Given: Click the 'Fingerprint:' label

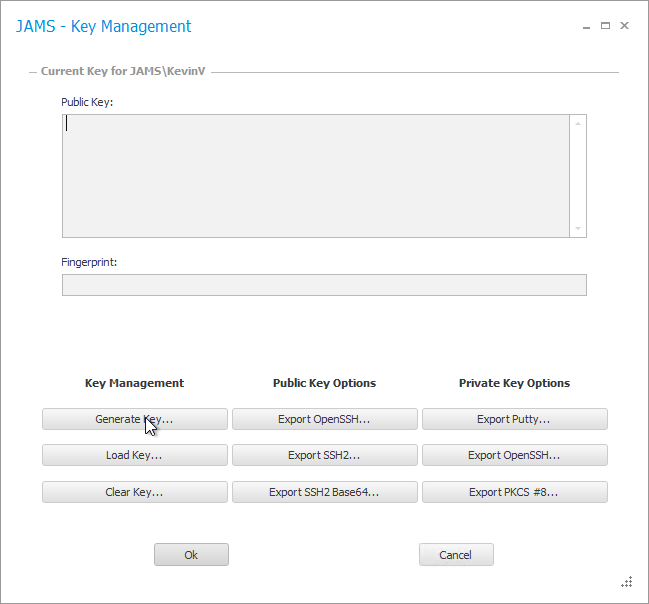Looking at the screenshot, I should [x=89, y=262].
